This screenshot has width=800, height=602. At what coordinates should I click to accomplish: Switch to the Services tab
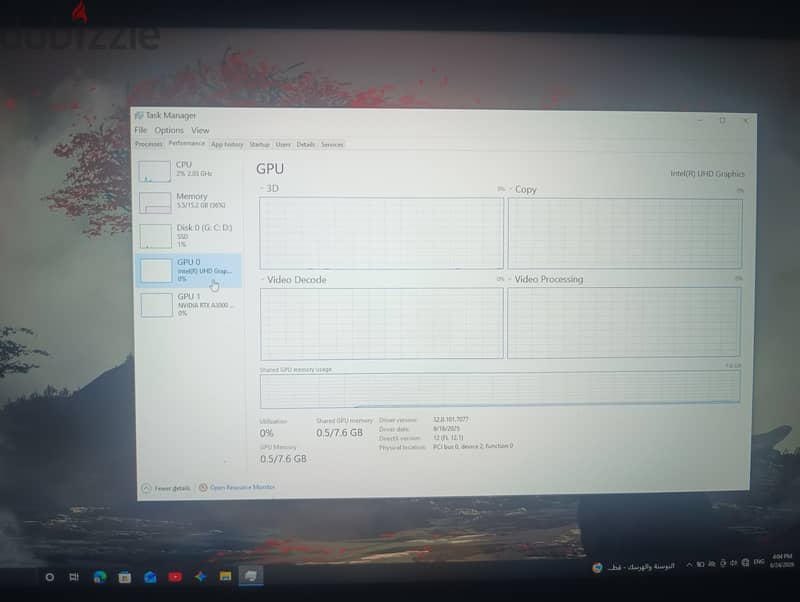(332, 144)
